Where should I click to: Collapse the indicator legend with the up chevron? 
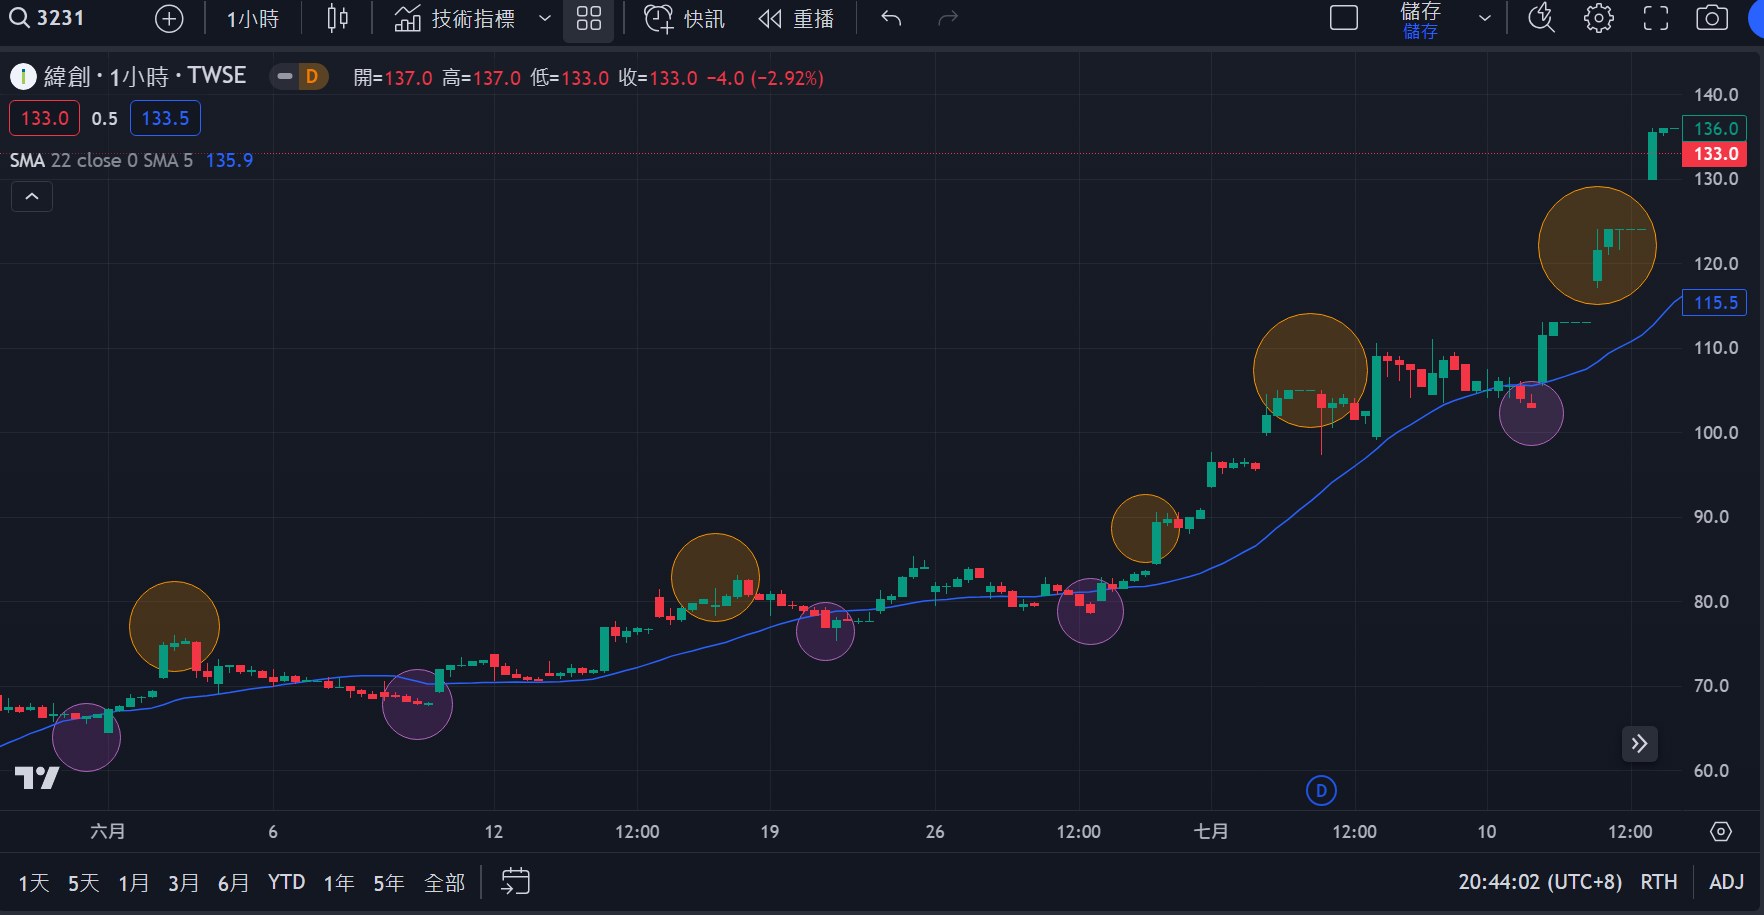click(32, 197)
